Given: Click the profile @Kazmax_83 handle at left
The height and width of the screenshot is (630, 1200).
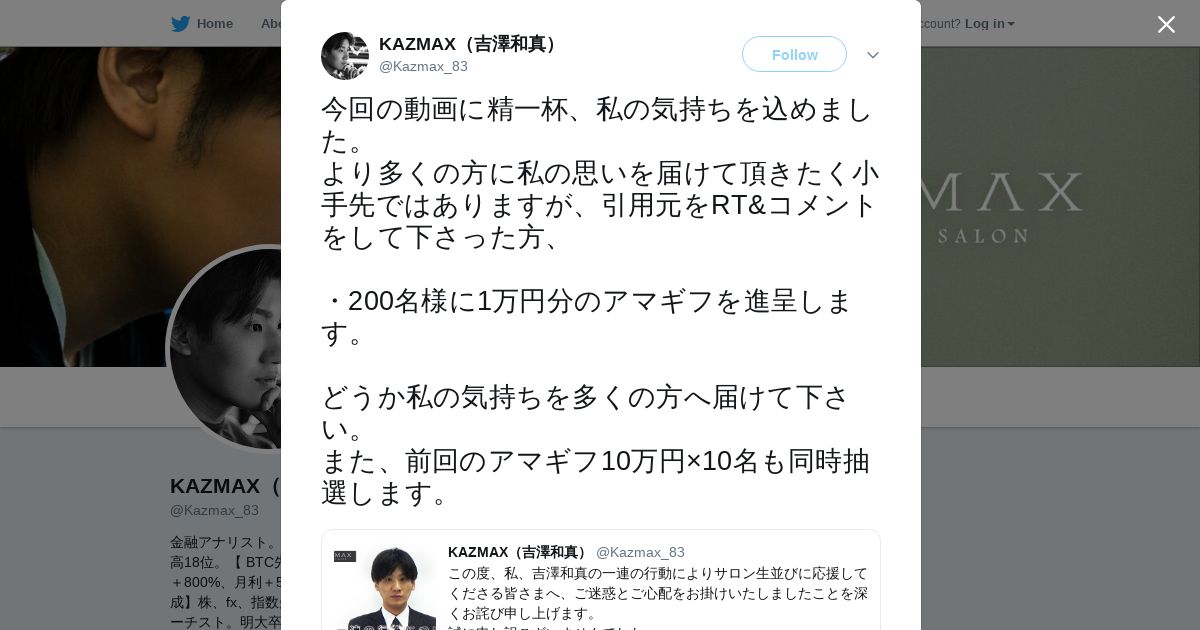Looking at the screenshot, I should (x=214, y=510).
